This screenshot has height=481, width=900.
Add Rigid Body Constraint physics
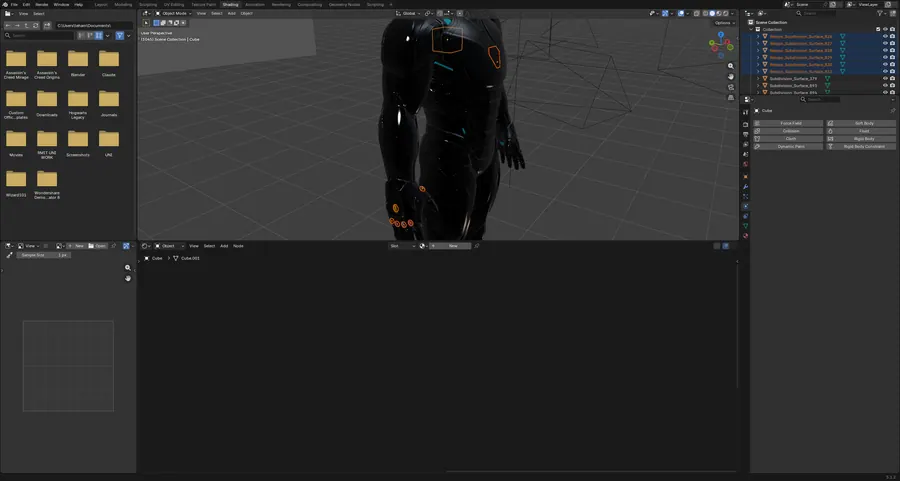pos(860,146)
